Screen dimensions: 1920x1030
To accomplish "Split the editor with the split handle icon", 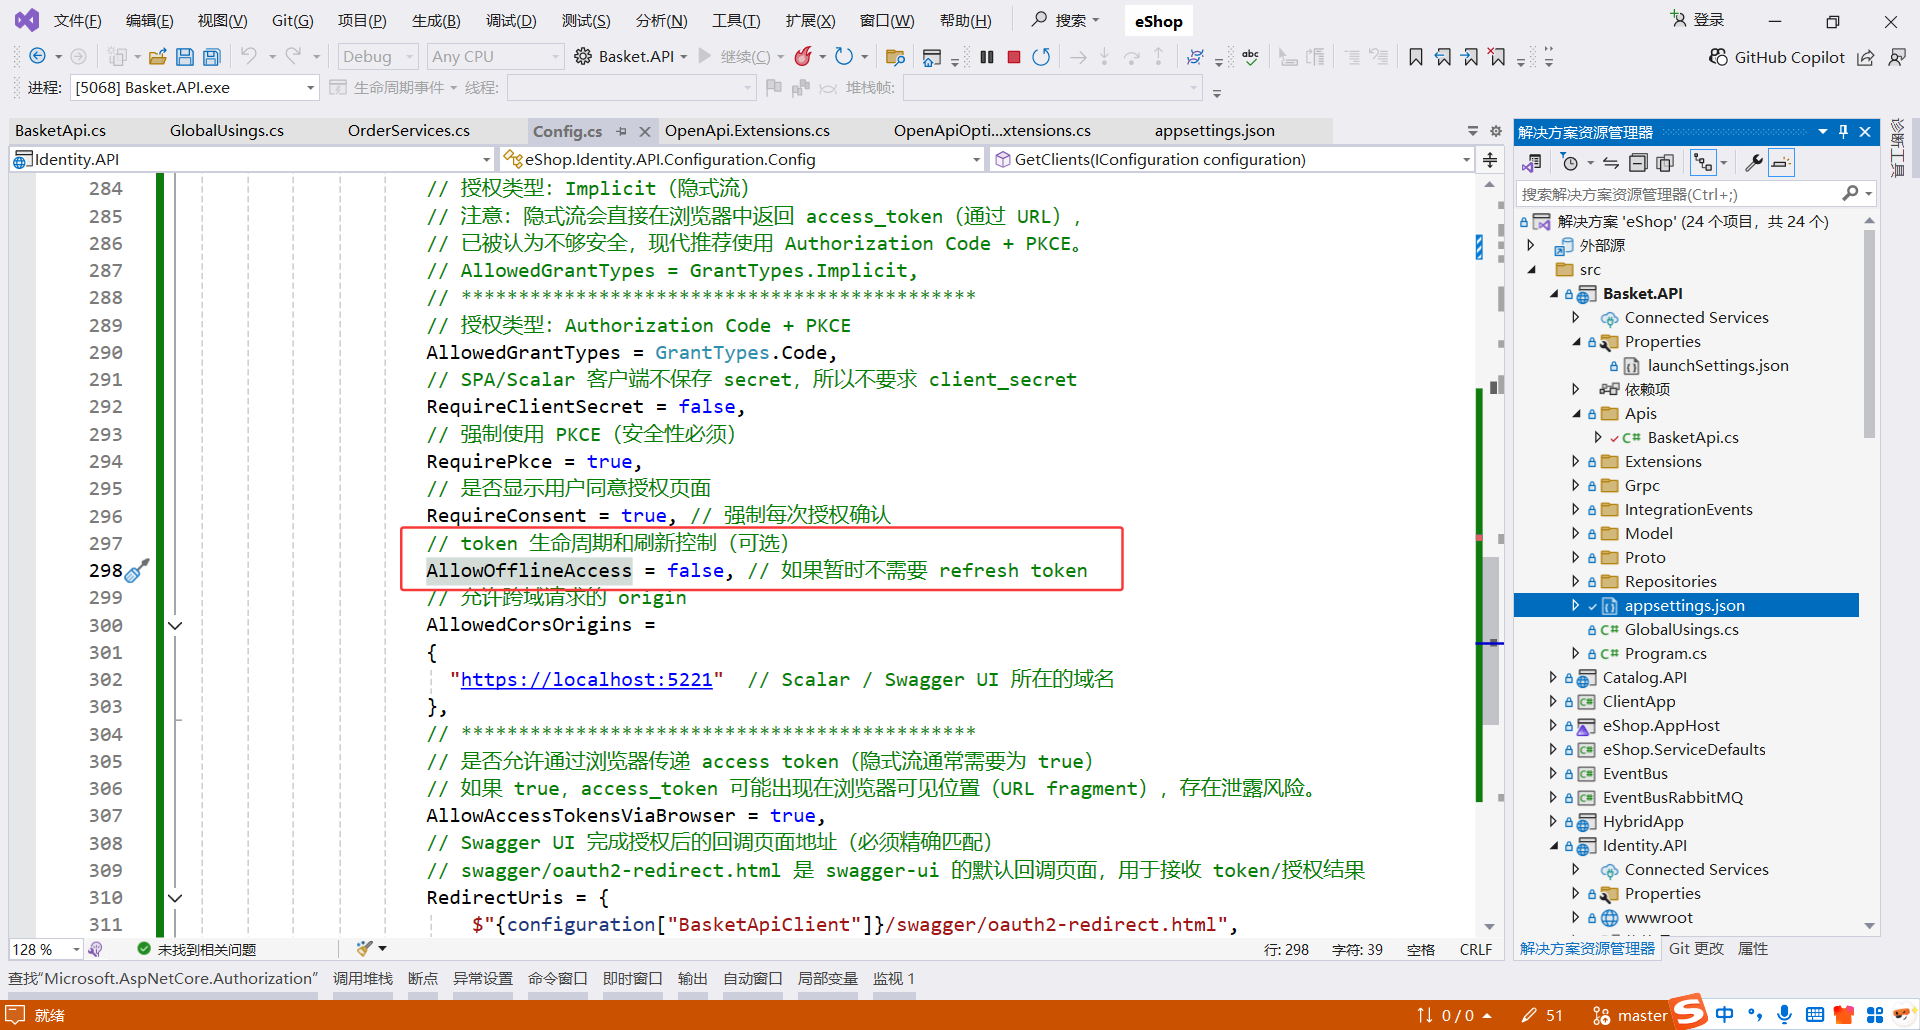I will (x=1490, y=160).
